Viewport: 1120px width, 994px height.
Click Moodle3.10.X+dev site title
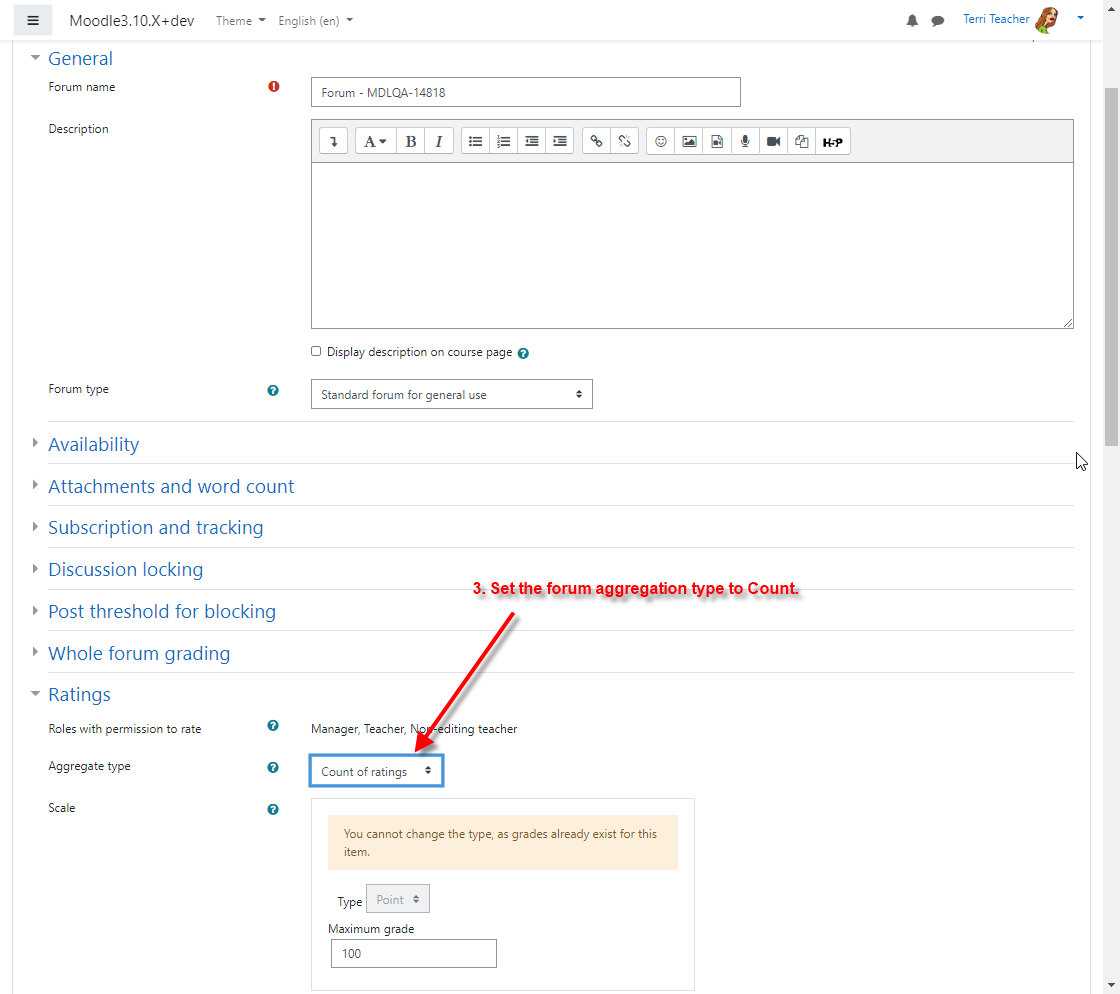point(131,21)
